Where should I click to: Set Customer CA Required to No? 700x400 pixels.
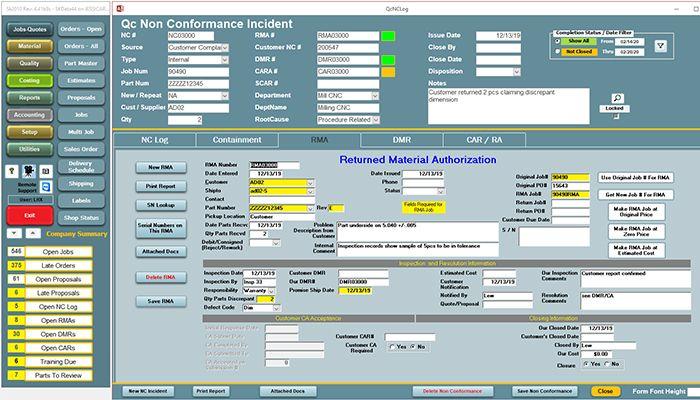(412, 347)
